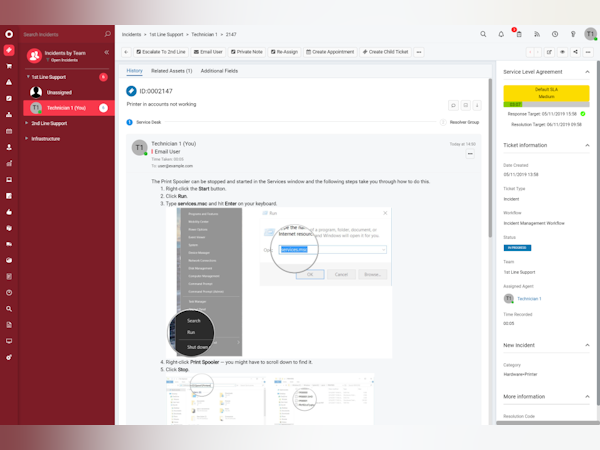Screen dimensions: 600x450
Task: Click the Open Incidents filter
Action: (x=62, y=60)
